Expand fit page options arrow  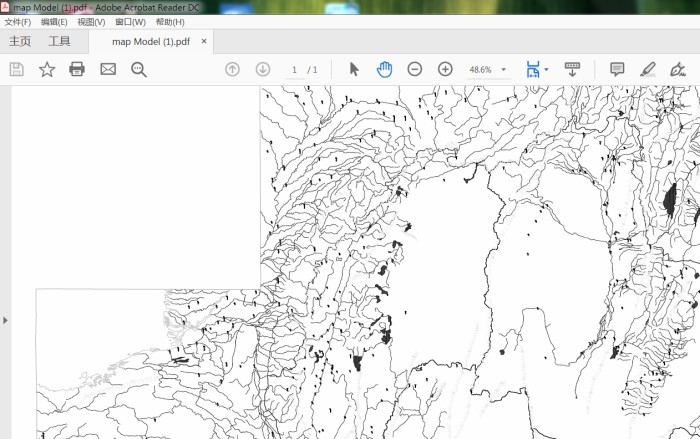(546, 70)
